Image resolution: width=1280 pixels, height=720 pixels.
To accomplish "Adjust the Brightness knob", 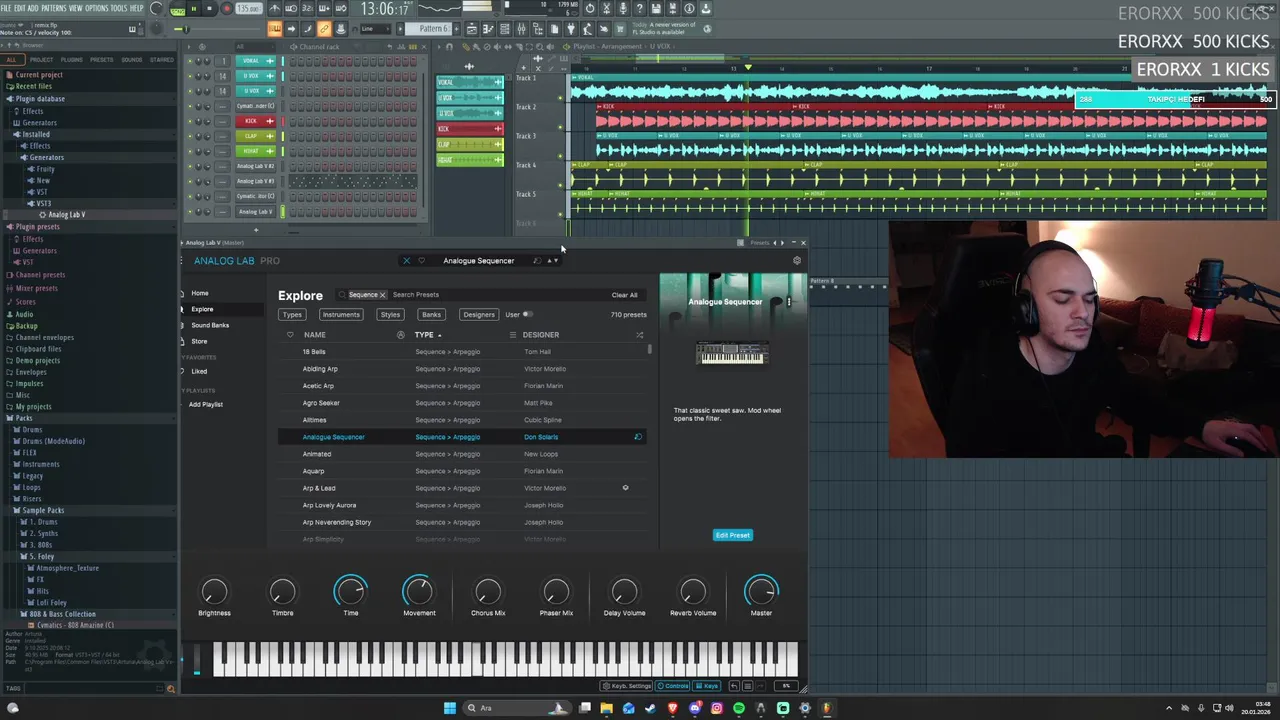I will pos(214,592).
